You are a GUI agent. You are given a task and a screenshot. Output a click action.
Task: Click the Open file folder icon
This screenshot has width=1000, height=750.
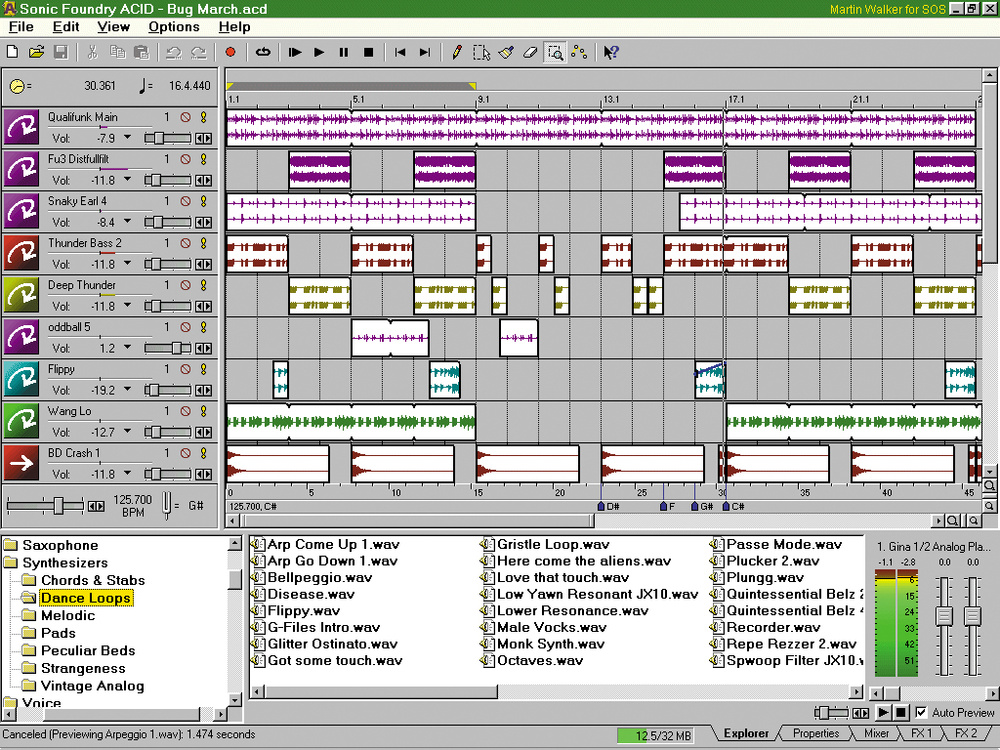click(36, 52)
